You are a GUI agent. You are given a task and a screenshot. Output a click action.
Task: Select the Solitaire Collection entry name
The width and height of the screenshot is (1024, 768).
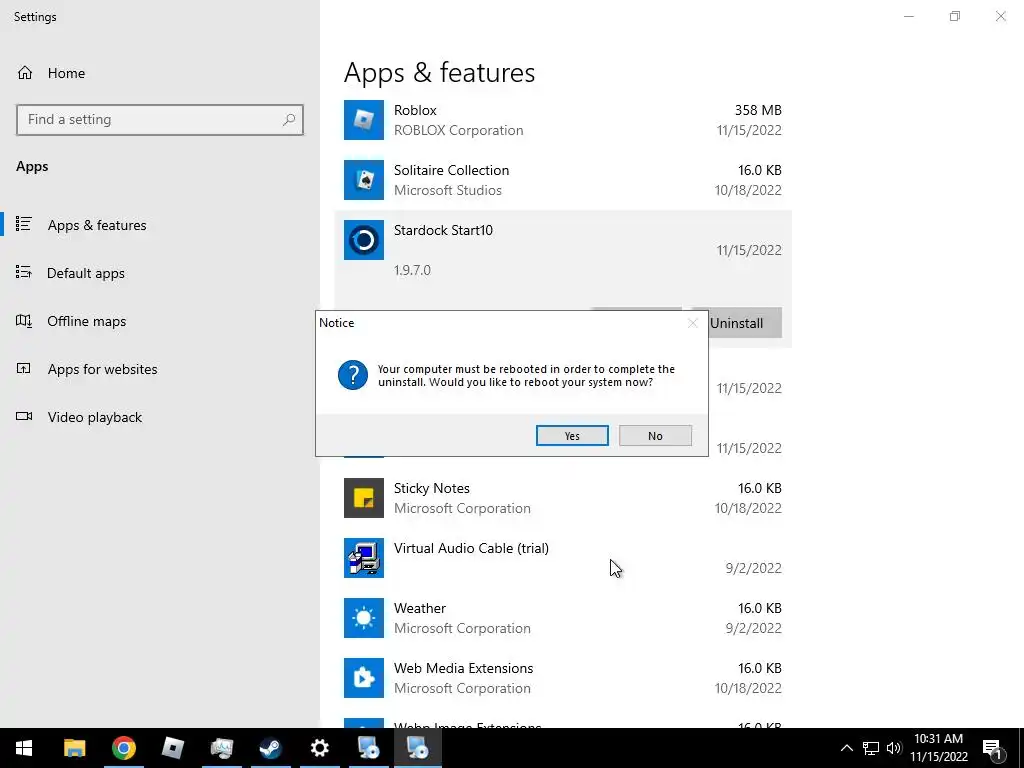(x=451, y=170)
